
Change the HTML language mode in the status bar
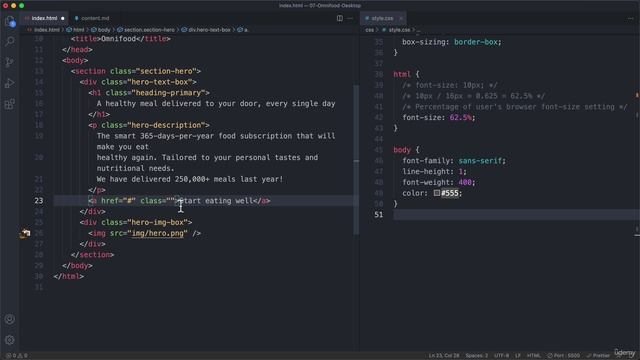(x=534, y=356)
